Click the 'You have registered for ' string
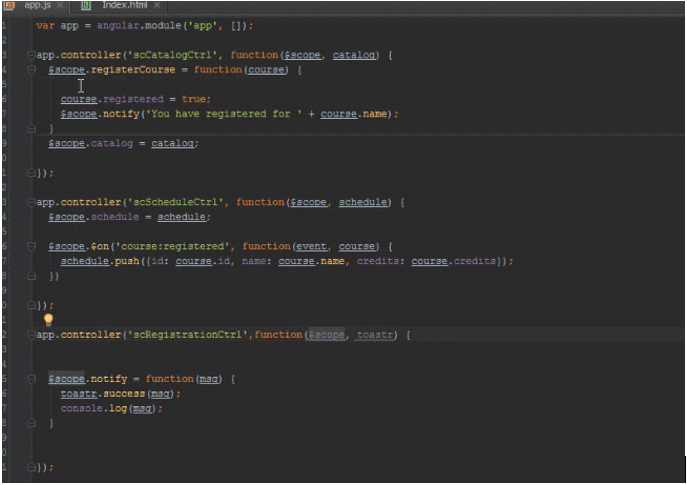 coord(223,114)
